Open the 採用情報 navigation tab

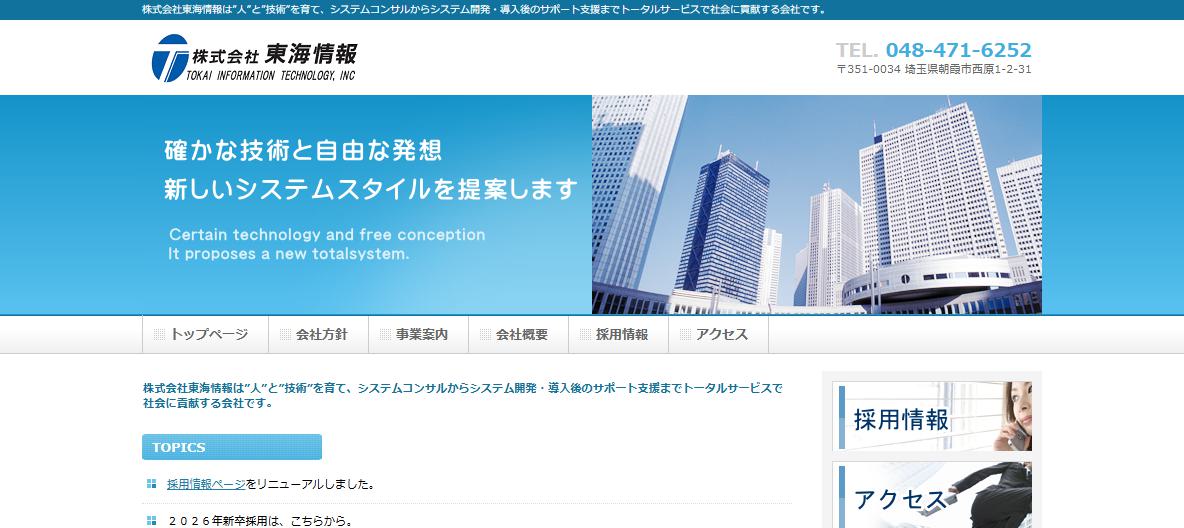pos(618,335)
